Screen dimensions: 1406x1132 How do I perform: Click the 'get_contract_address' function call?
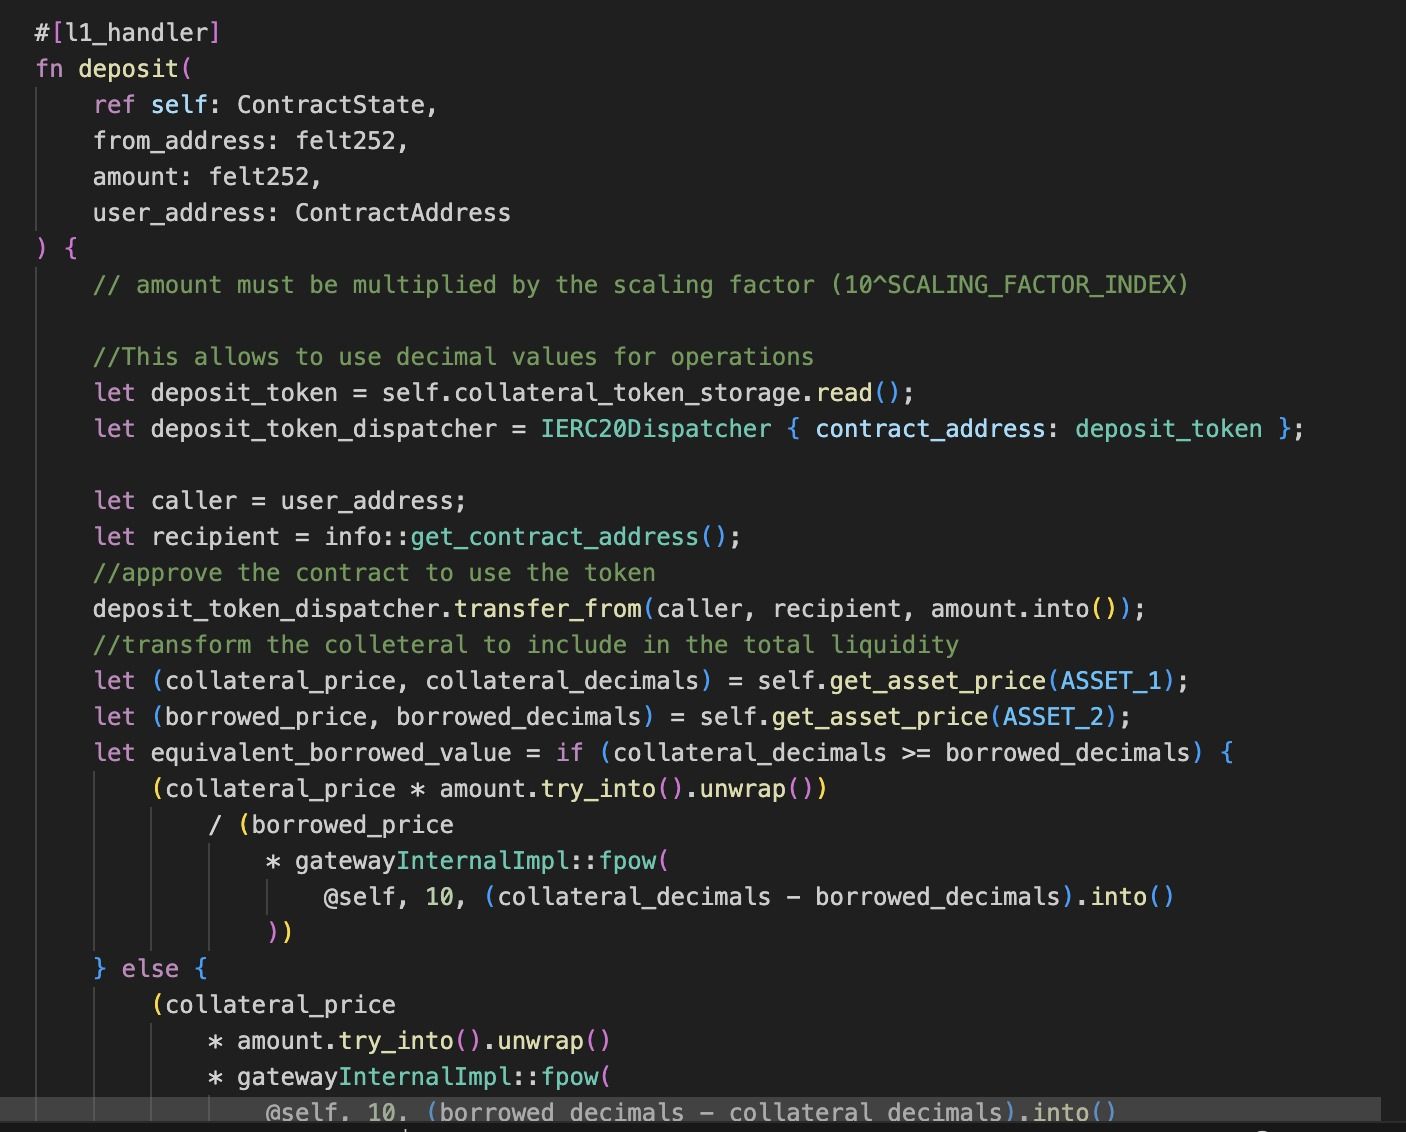pyautogui.click(x=554, y=537)
